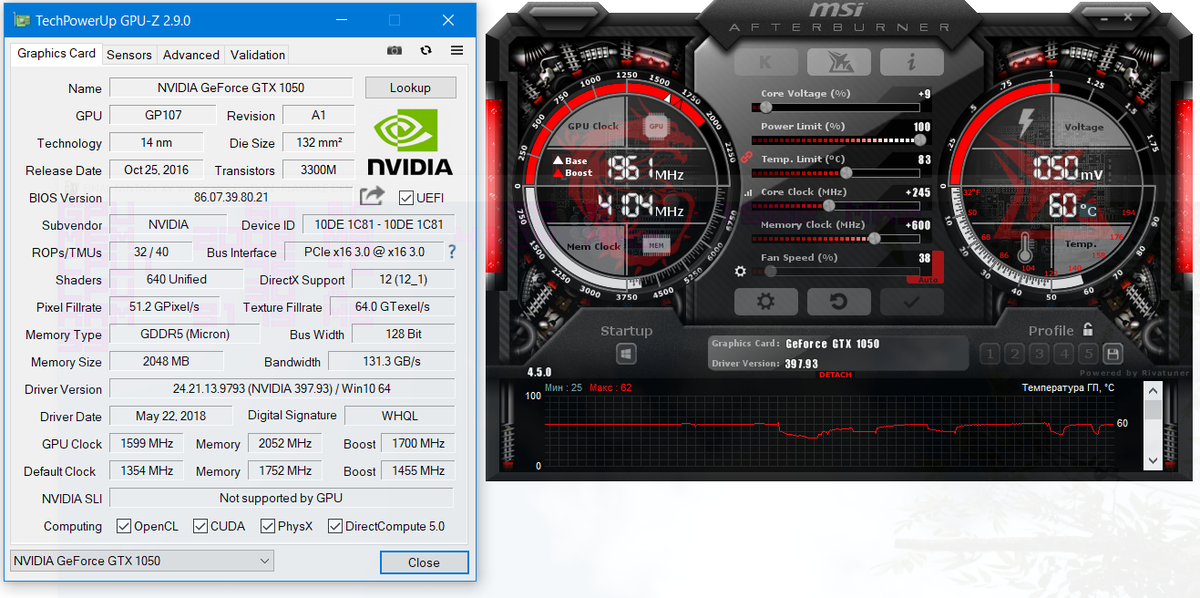1200x598 pixels.
Task: Open the Core Clock curve editor icon
Action: [x=747, y=192]
